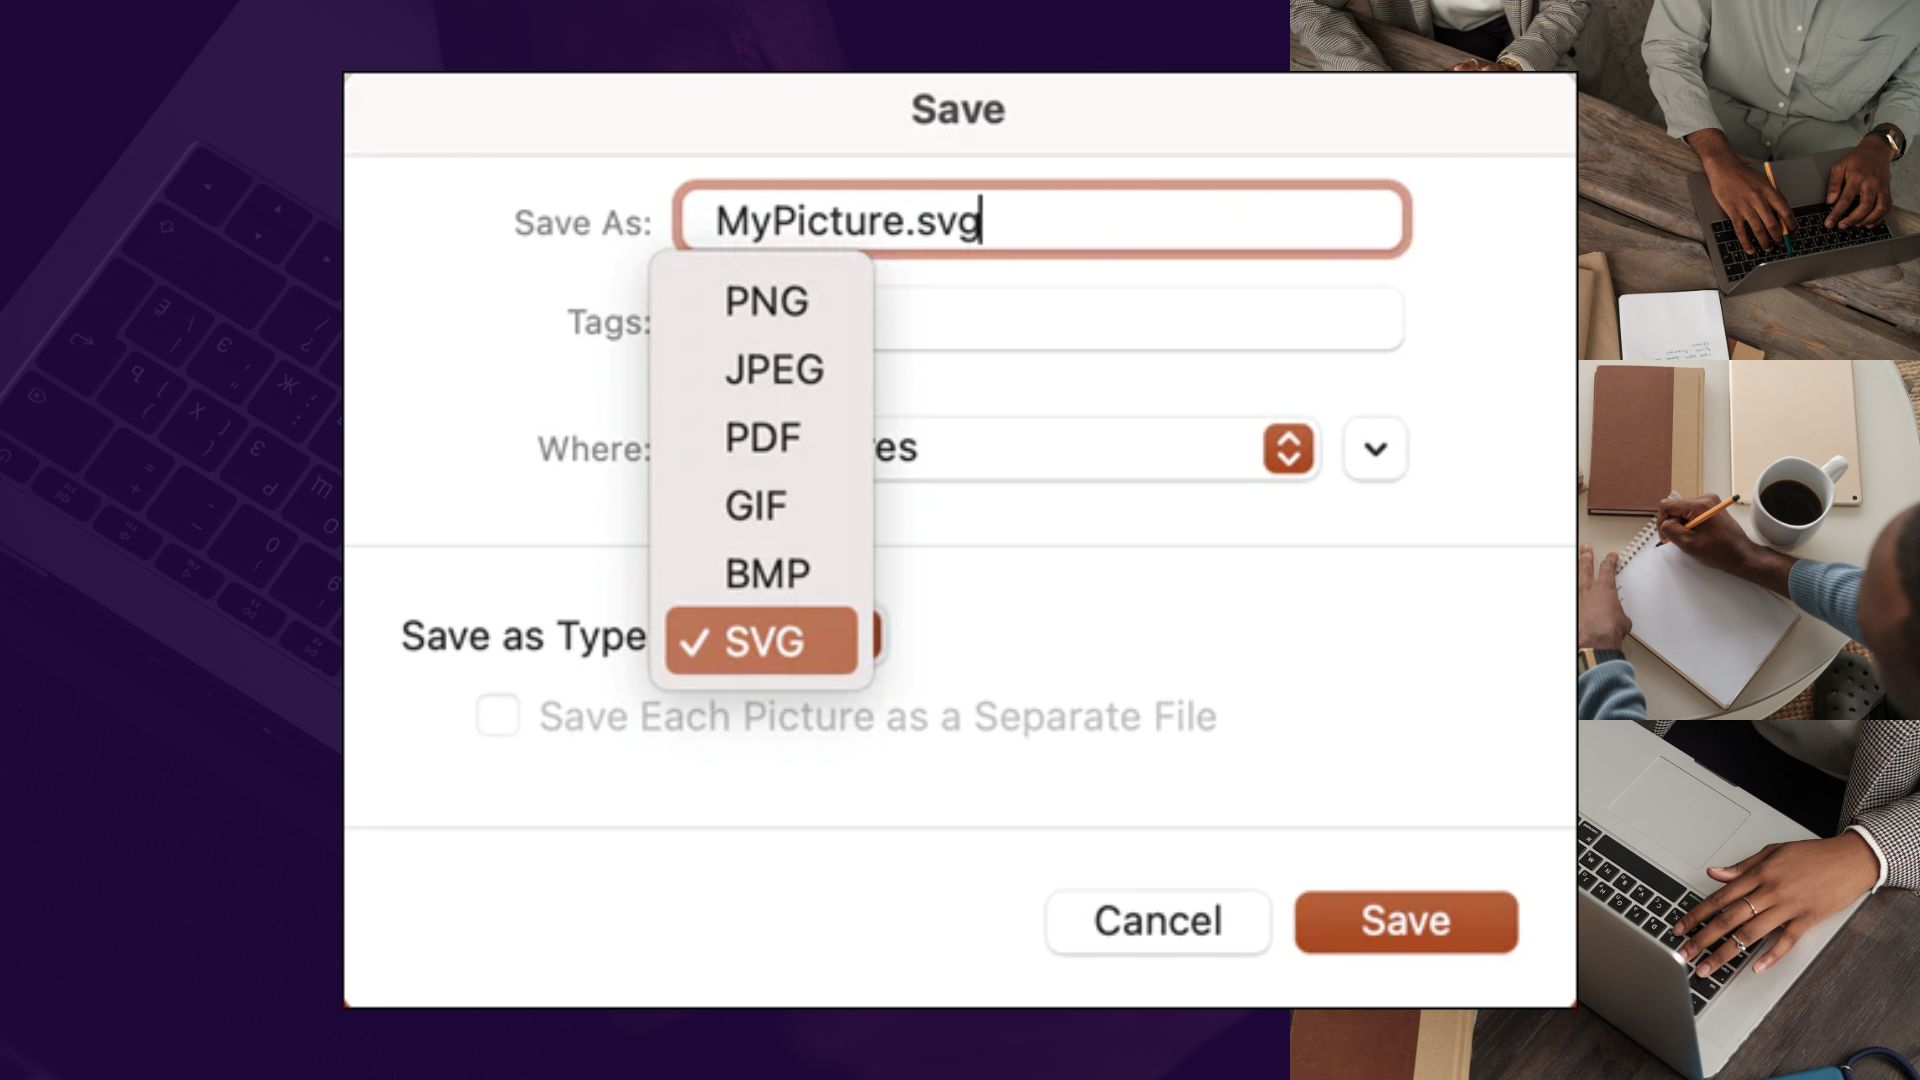1920x1080 pixels.
Task: Click the hand on laptop keyboard photo
Action: tap(1749, 900)
